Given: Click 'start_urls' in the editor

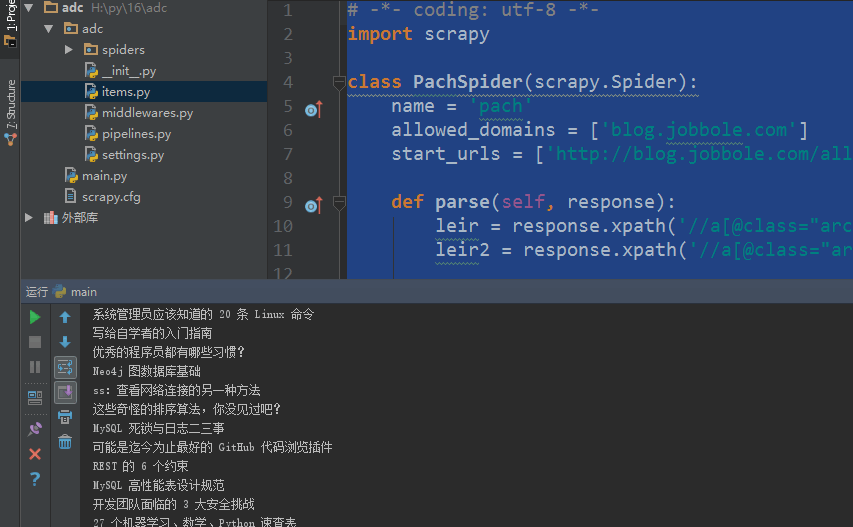Looking at the screenshot, I should (x=446, y=154).
